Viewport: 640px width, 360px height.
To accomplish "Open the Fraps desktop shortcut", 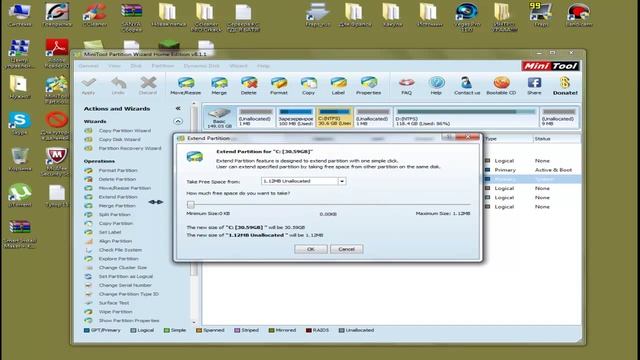I will (540, 15).
